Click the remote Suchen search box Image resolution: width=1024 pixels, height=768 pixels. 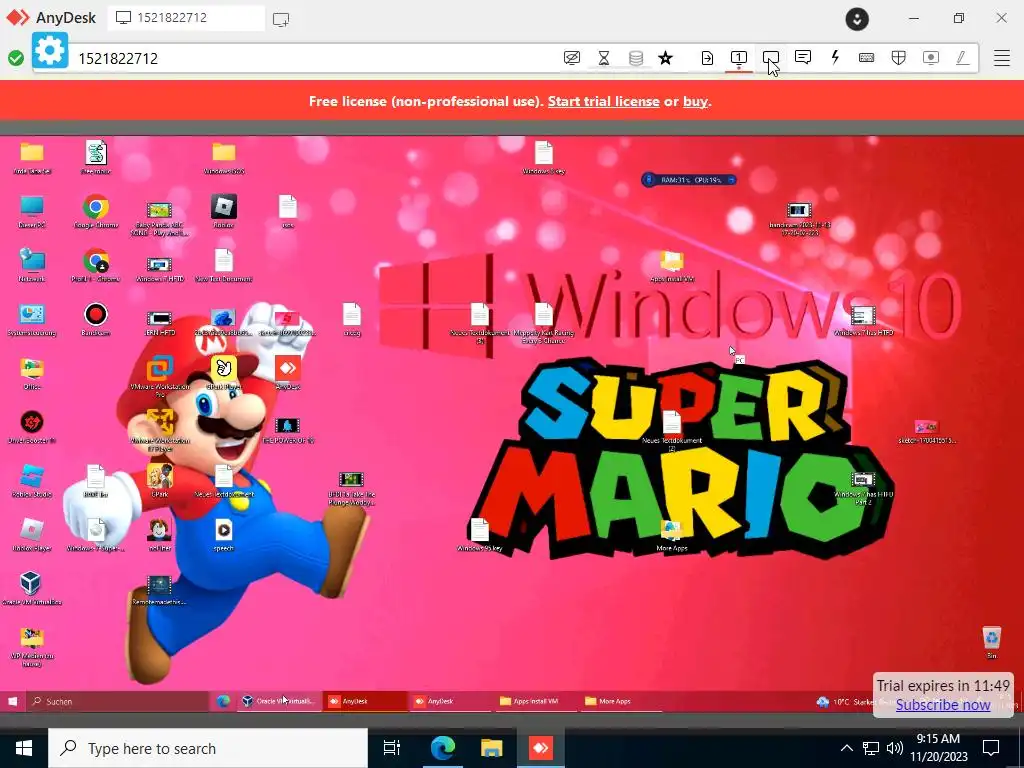(x=118, y=701)
